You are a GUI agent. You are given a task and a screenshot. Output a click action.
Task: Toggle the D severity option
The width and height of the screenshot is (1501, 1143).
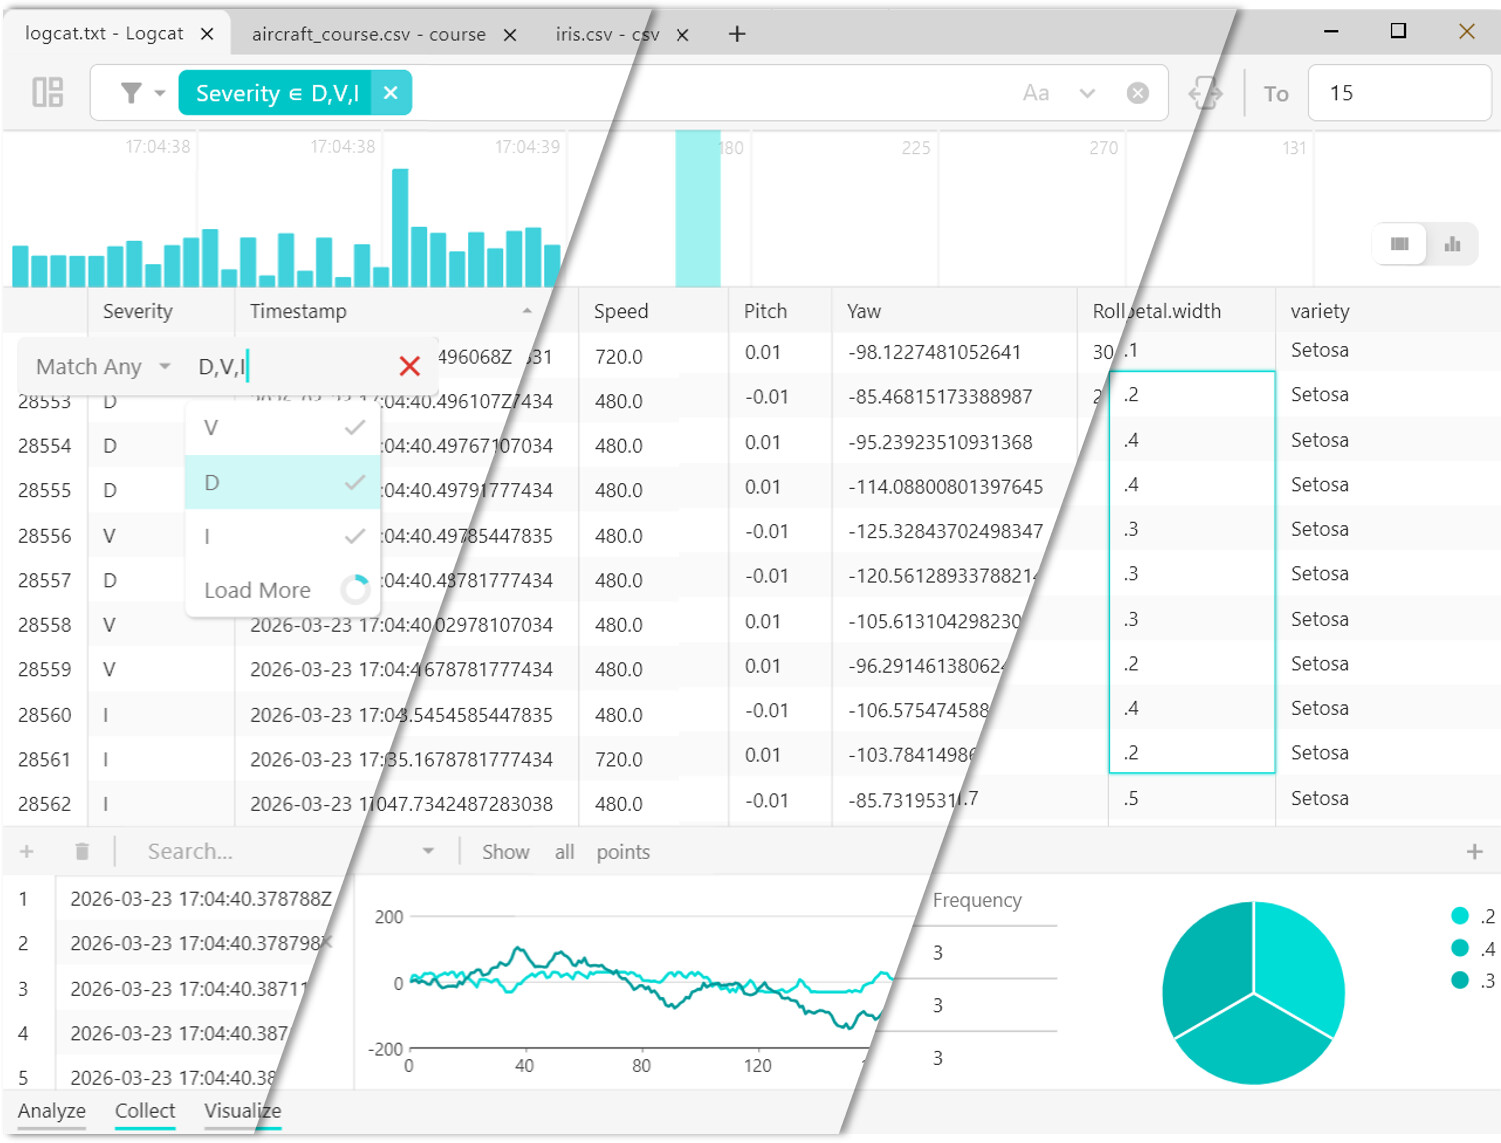pyautogui.click(x=282, y=483)
